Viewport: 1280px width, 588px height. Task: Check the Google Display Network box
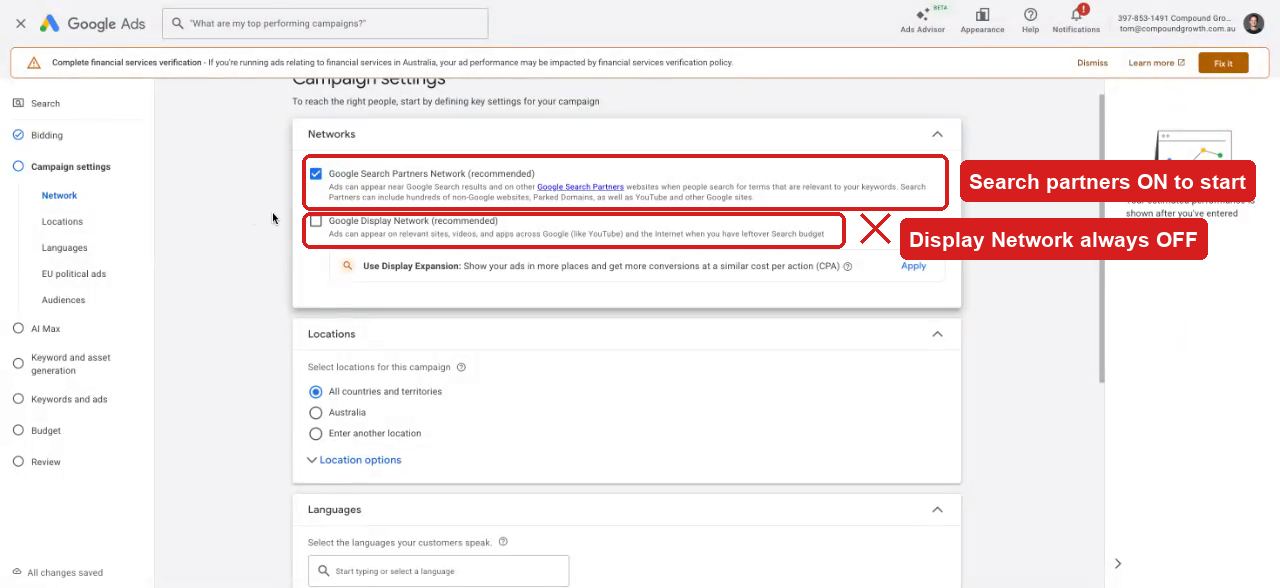tap(316, 221)
